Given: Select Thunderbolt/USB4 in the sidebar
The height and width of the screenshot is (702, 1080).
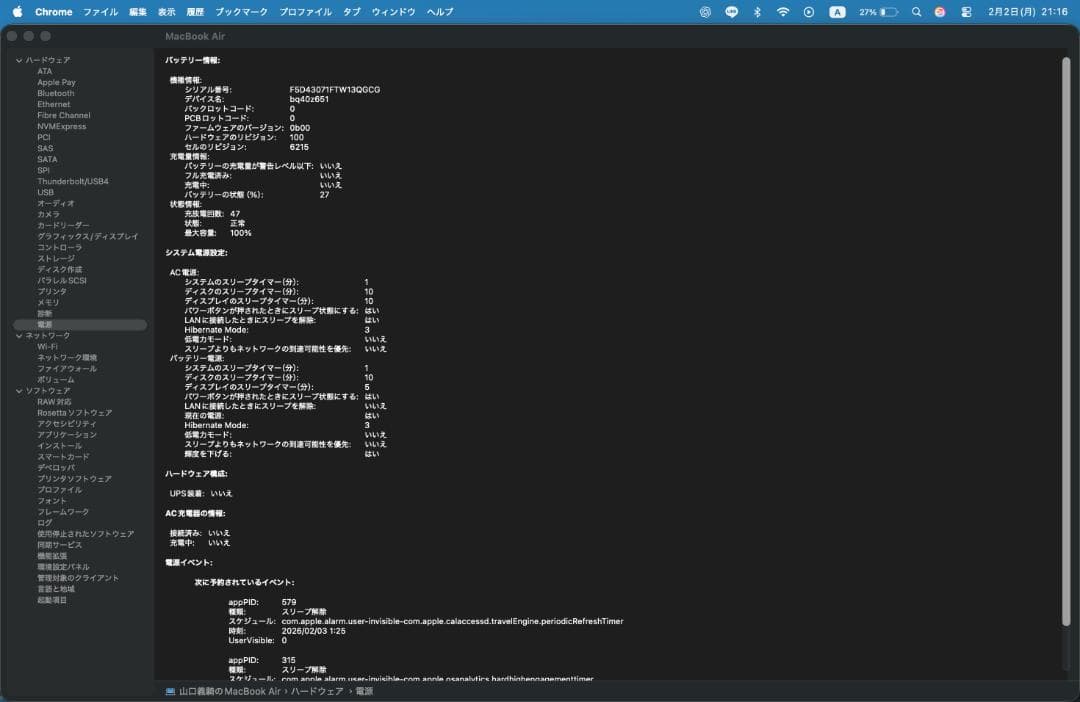Looking at the screenshot, I should point(73,181).
